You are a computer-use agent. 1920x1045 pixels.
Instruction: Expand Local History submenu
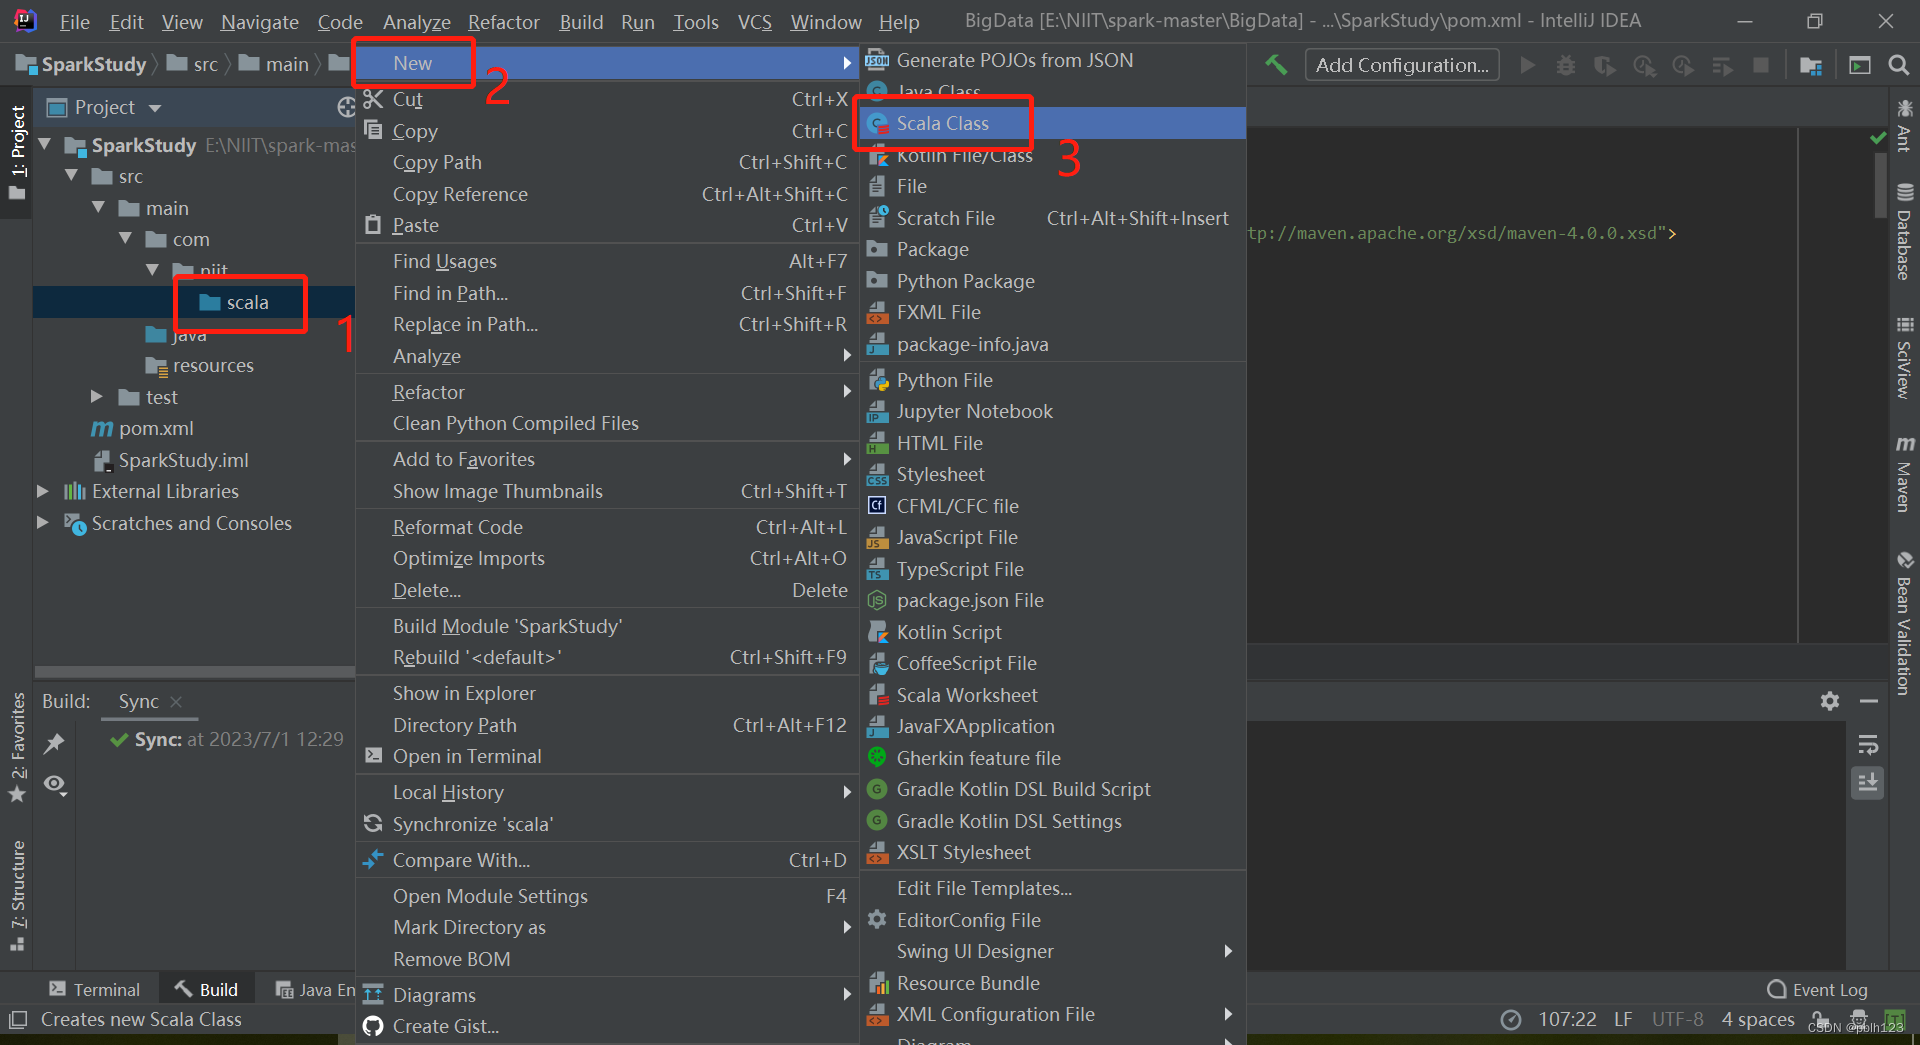[x=607, y=792]
